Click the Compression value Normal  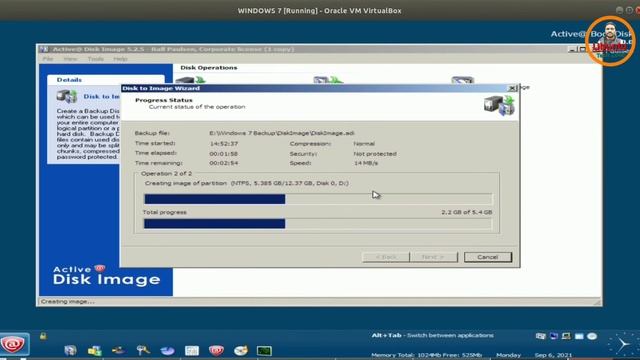point(364,144)
